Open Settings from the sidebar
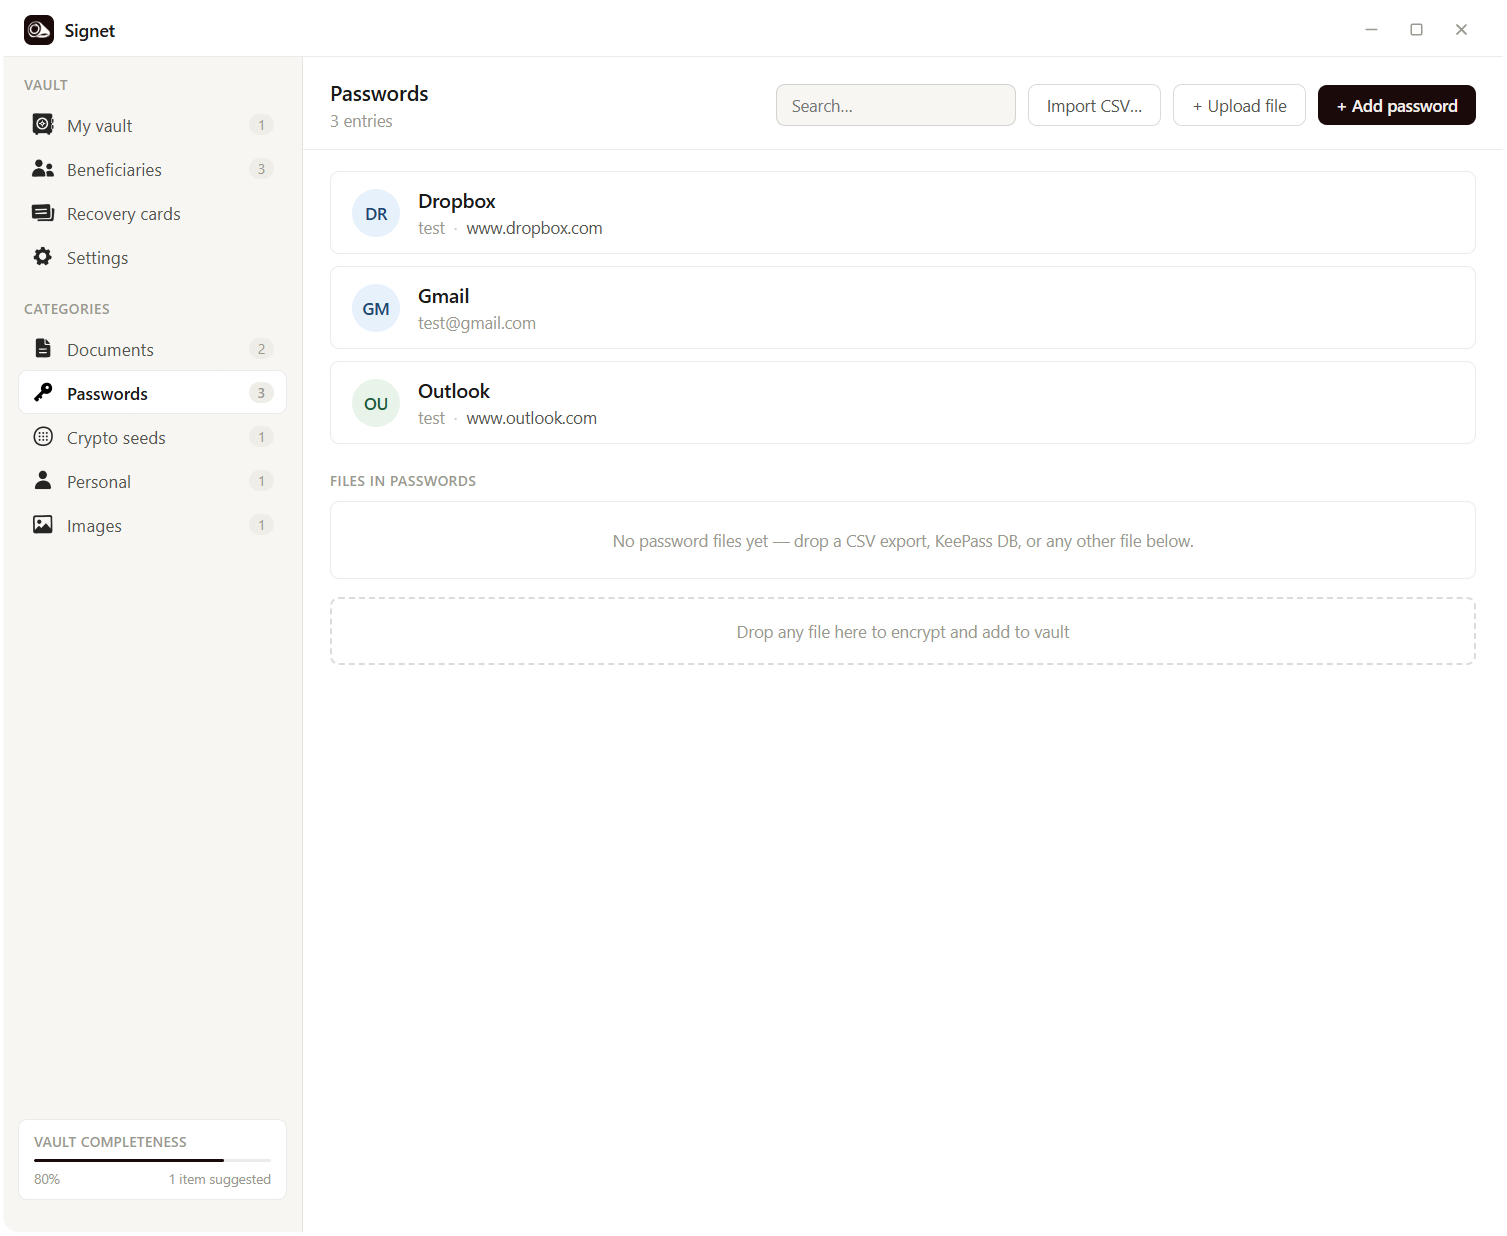Viewport: 1507px width, 1236px height. [x=152, y=257]
